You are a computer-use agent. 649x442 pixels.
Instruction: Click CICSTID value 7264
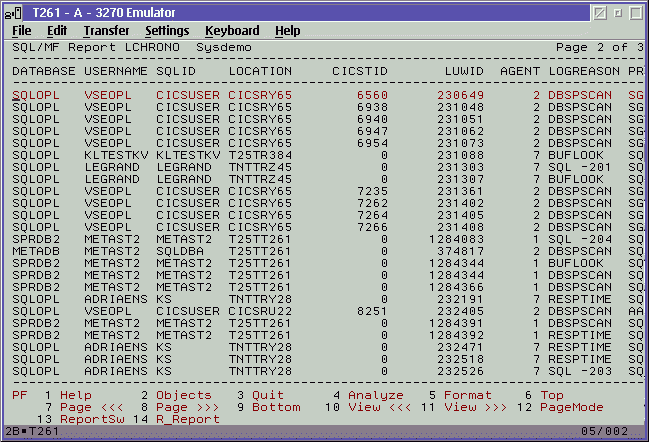pos(372,215)
